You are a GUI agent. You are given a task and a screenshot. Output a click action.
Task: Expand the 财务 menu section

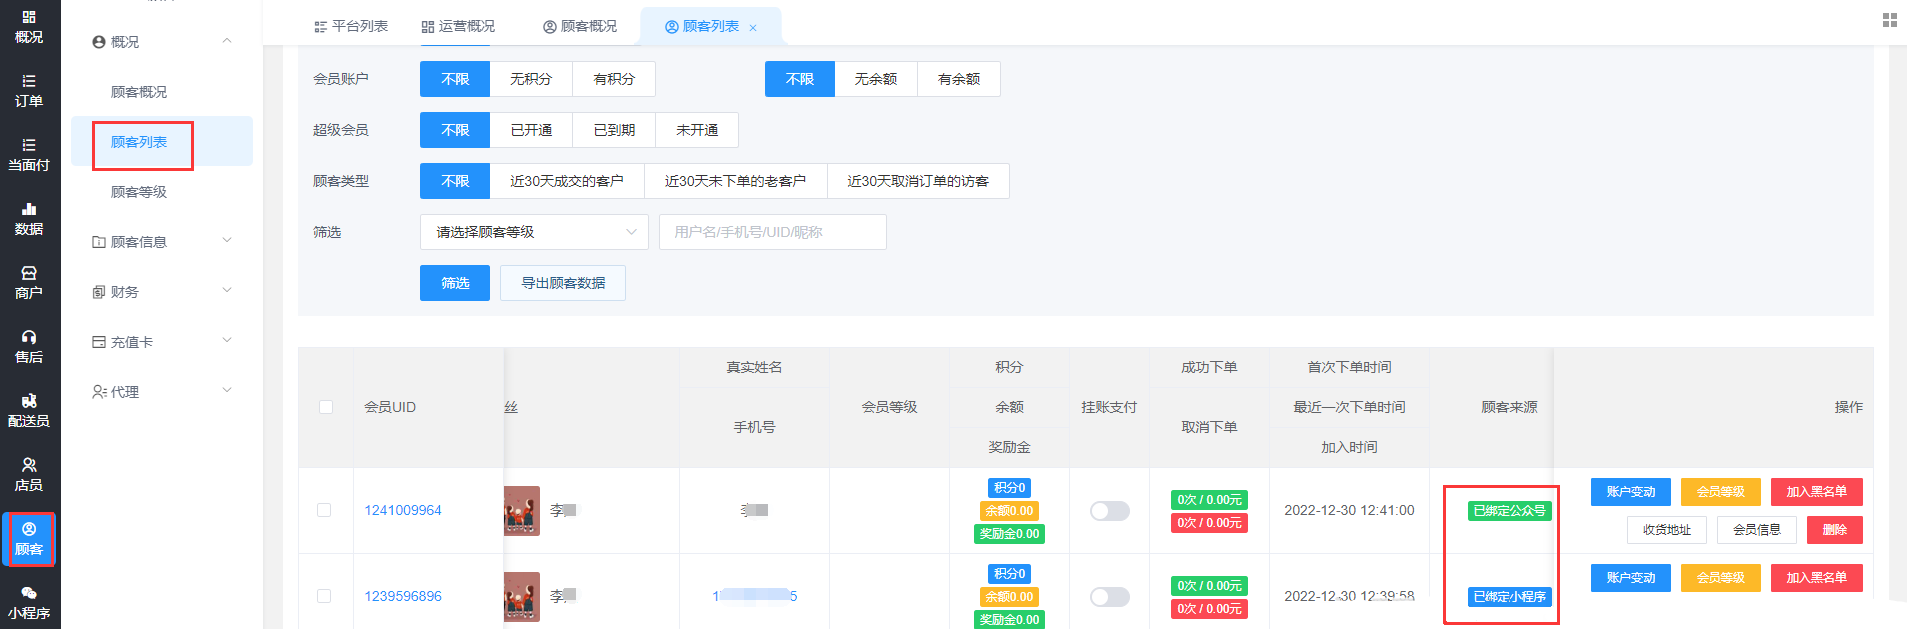tap(227, 291)
